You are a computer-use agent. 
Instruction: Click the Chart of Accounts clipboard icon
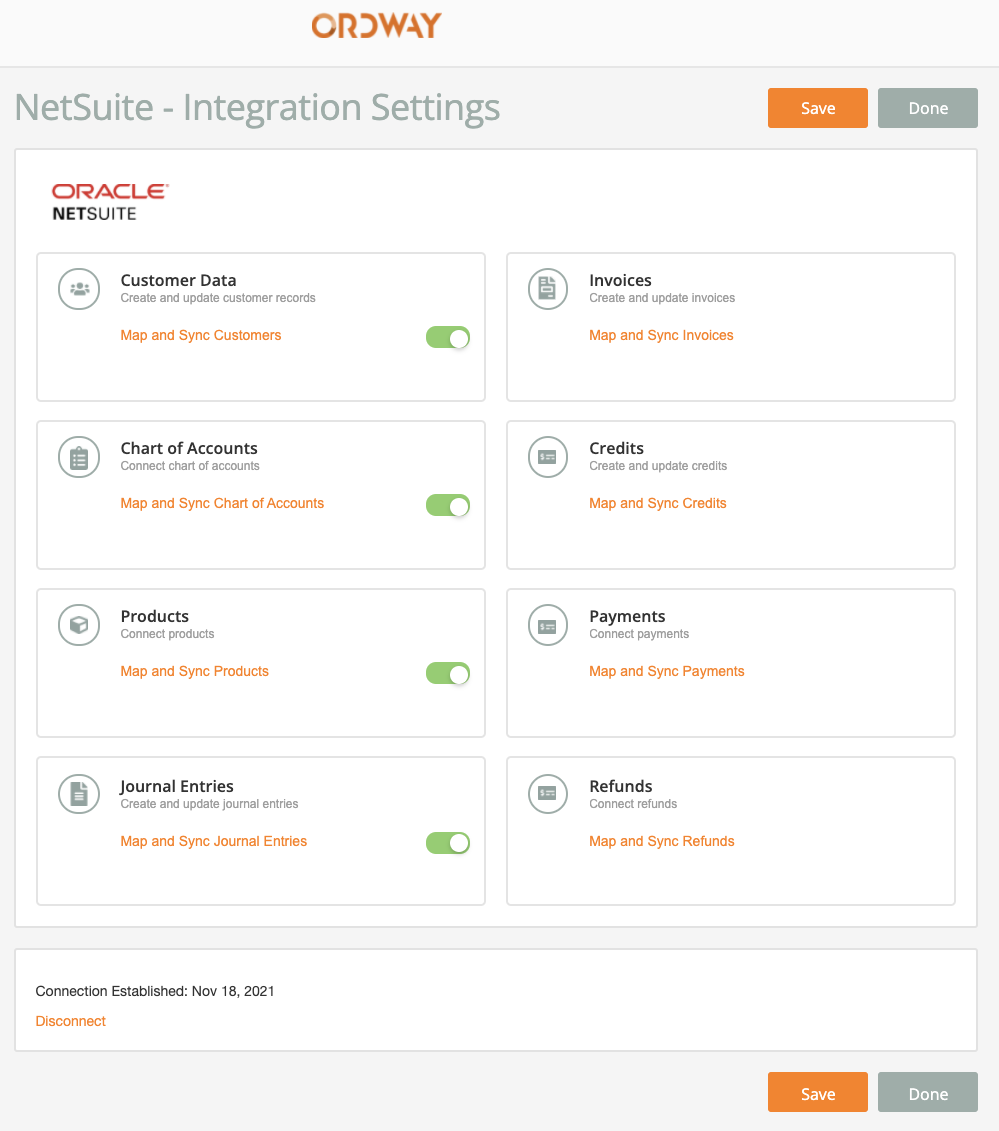coord(79,457)
